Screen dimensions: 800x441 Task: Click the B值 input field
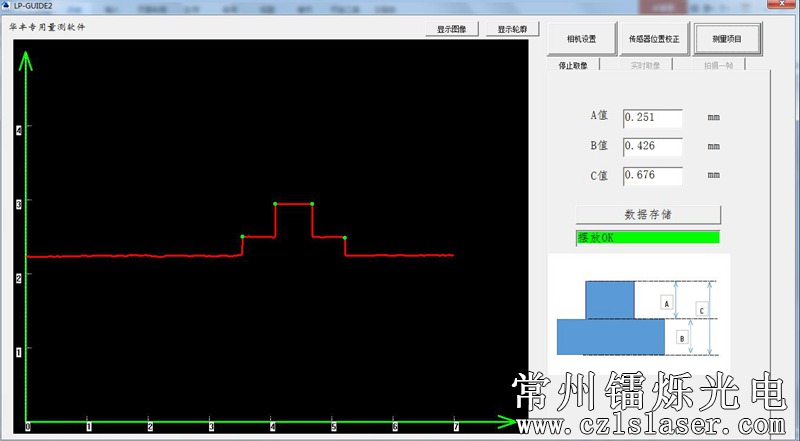(x=652, y=147)
